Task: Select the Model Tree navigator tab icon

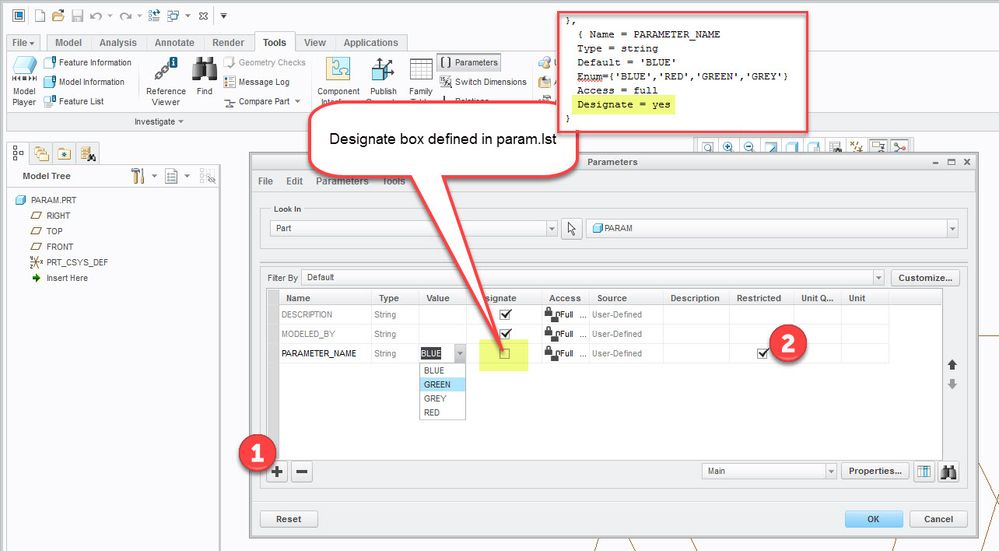Action: [x=18, y=153]
